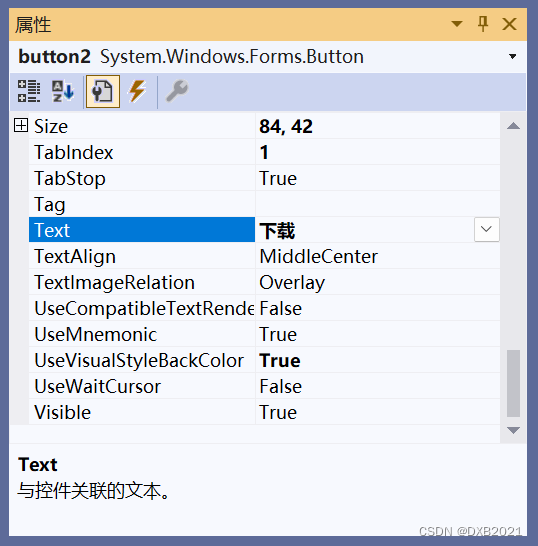Screen dimensions: 538x546
Task: Click UseMnemonic value True
Action: 378,334
